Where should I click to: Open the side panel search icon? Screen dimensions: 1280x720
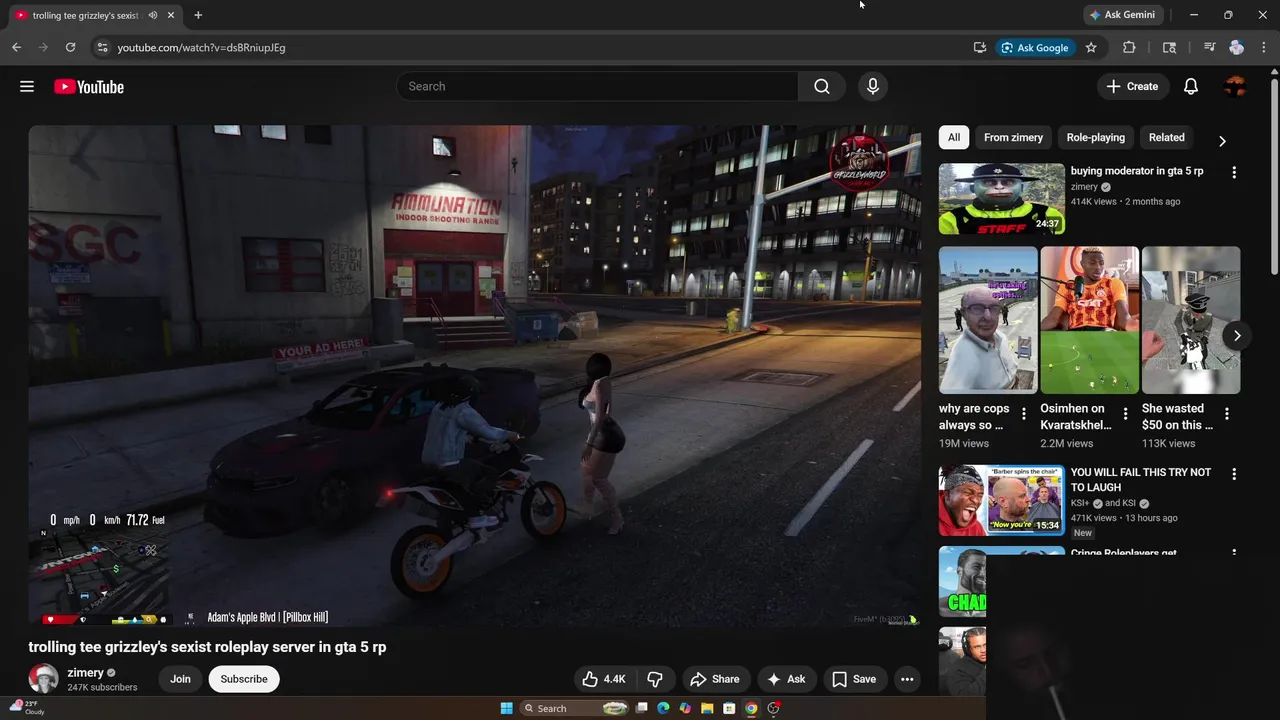1169,47
